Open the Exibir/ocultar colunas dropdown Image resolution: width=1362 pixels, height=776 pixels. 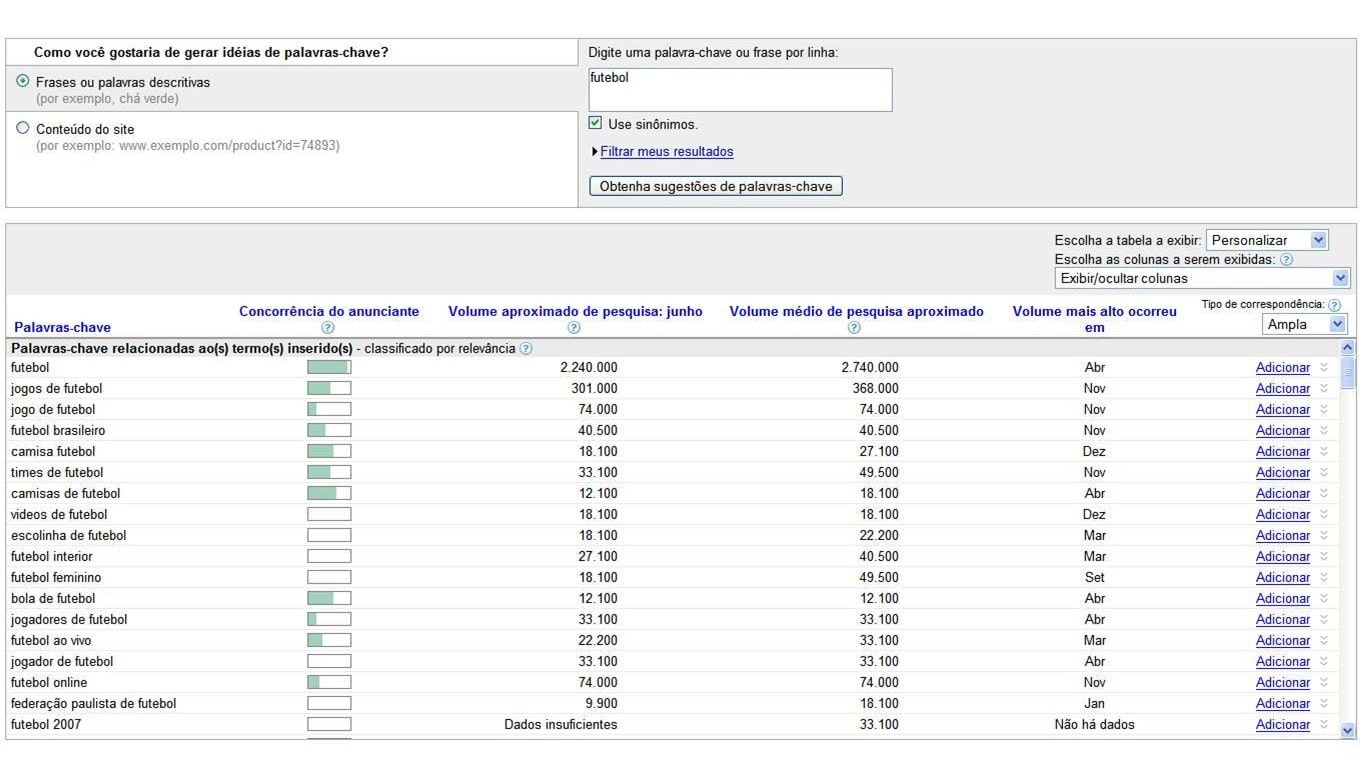1201,278
